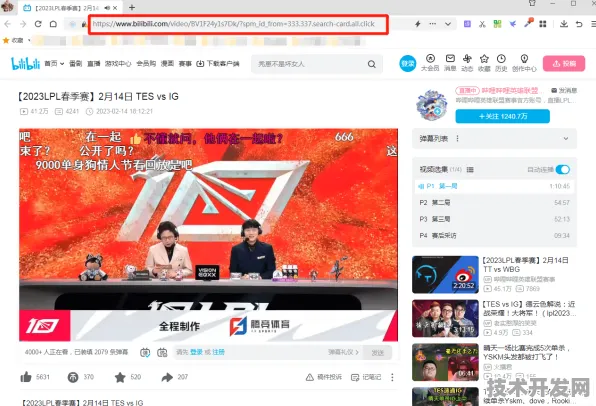Open 记笔记 notes button
Screen dimensions: 596x406
[x=366, y=377]
